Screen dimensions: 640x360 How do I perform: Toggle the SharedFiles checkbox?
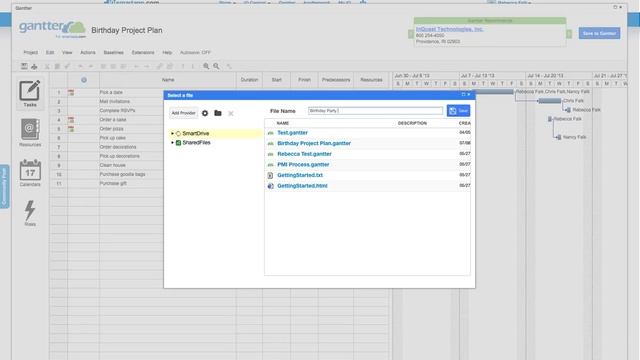coord(178,143)
